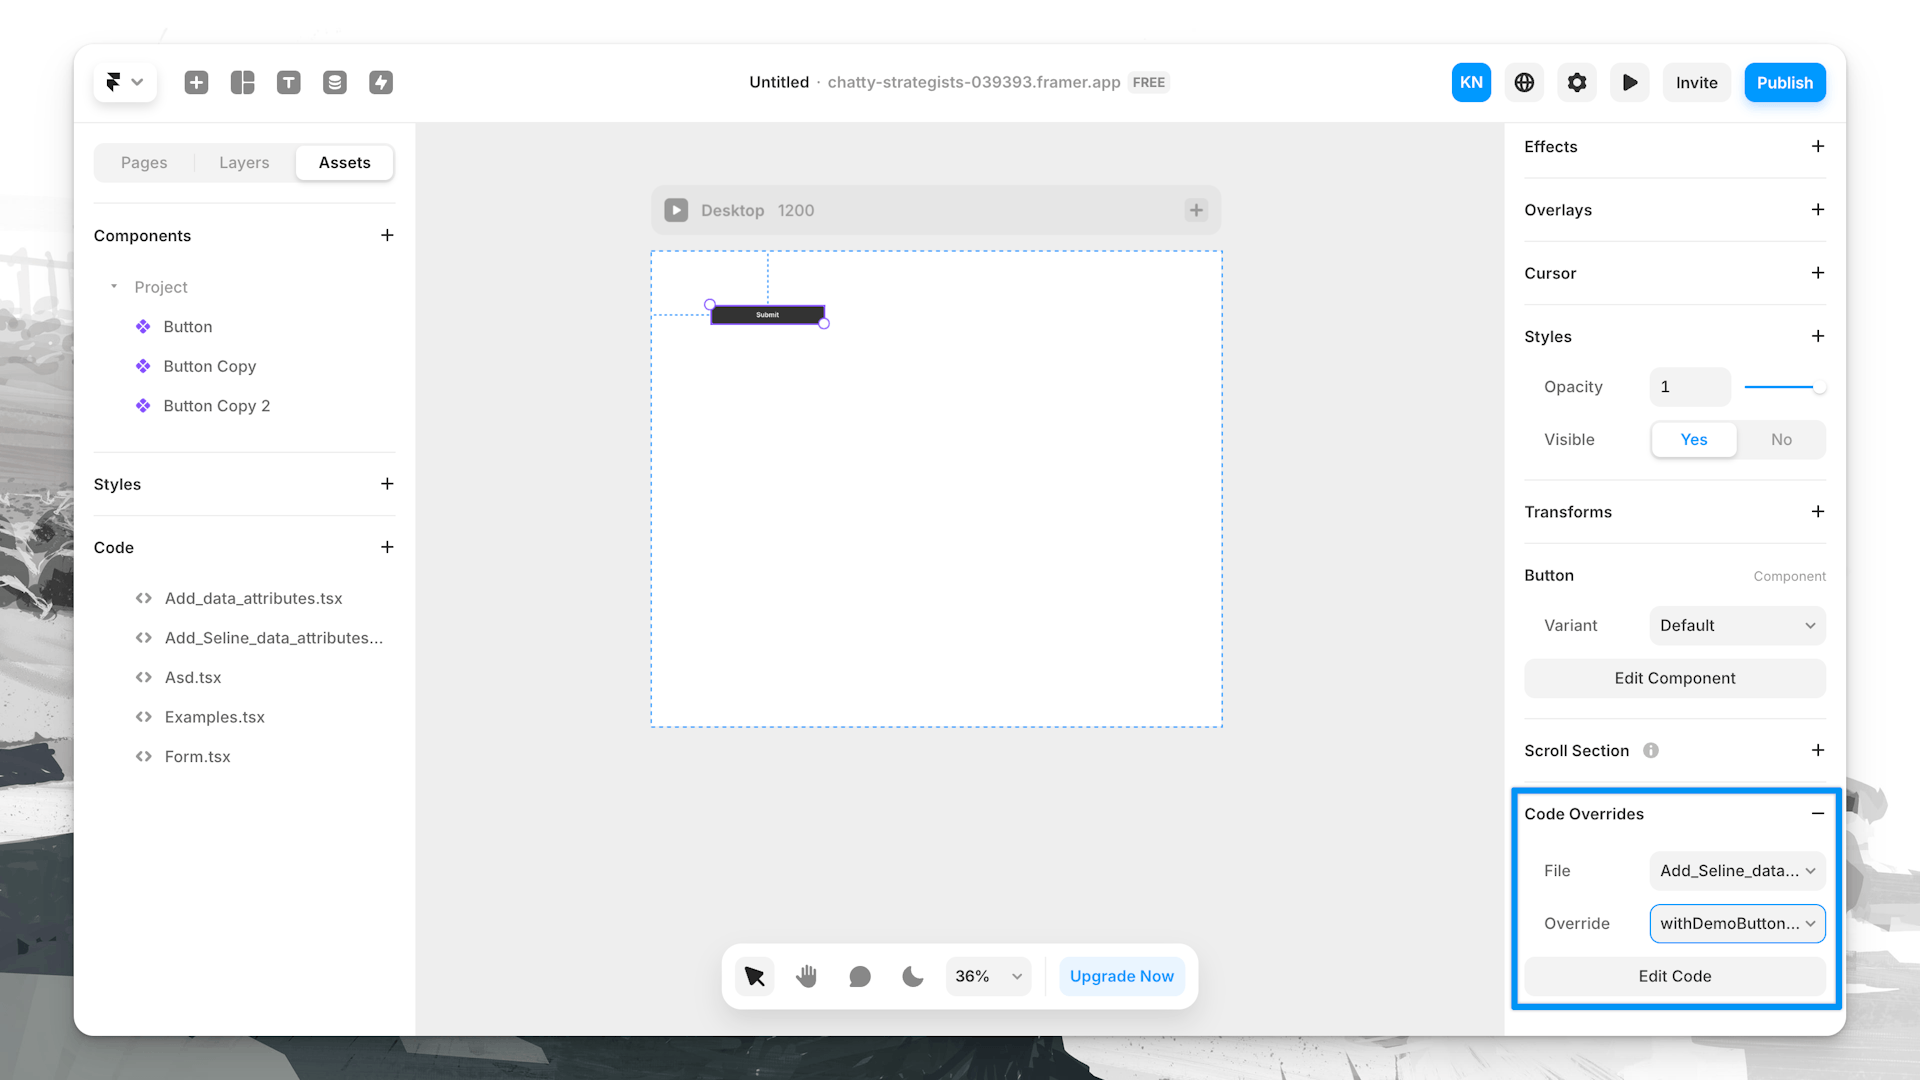Toggle Visible to No
1920x1080 pixels.
[1780, 439]
